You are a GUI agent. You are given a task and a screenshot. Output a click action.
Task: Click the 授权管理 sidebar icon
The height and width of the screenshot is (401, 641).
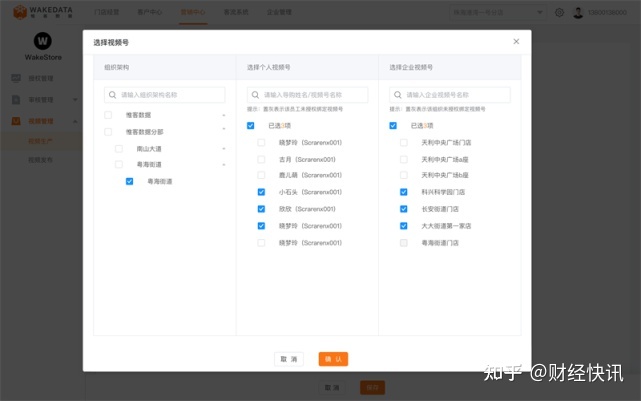16,78
